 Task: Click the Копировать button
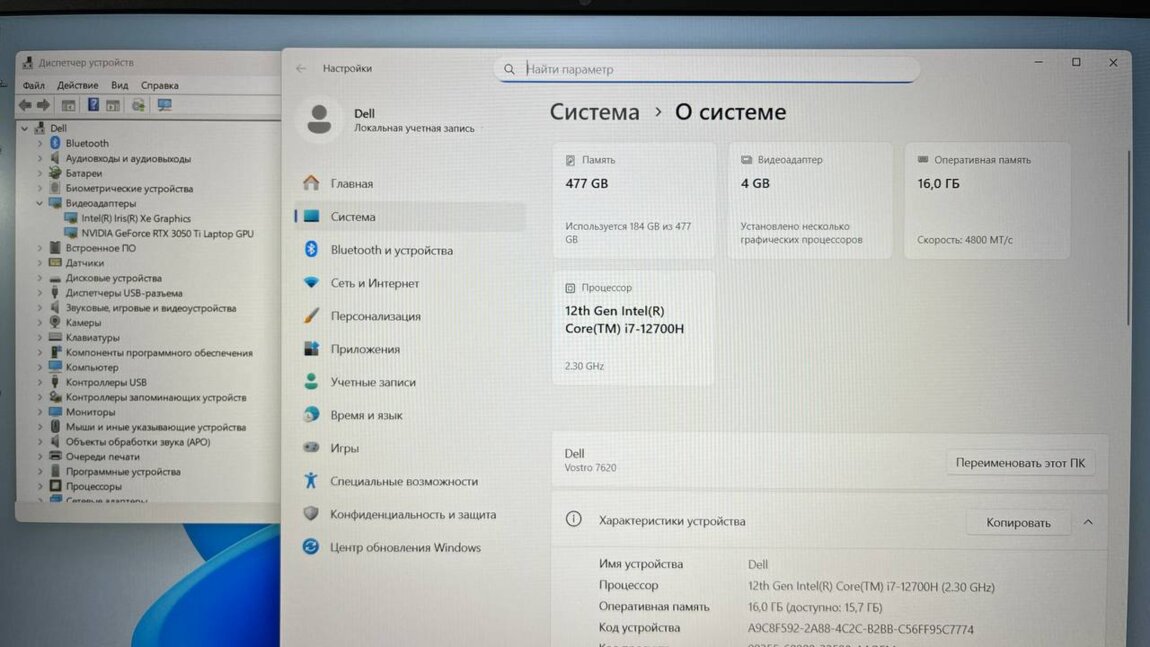pos(1018,522)
